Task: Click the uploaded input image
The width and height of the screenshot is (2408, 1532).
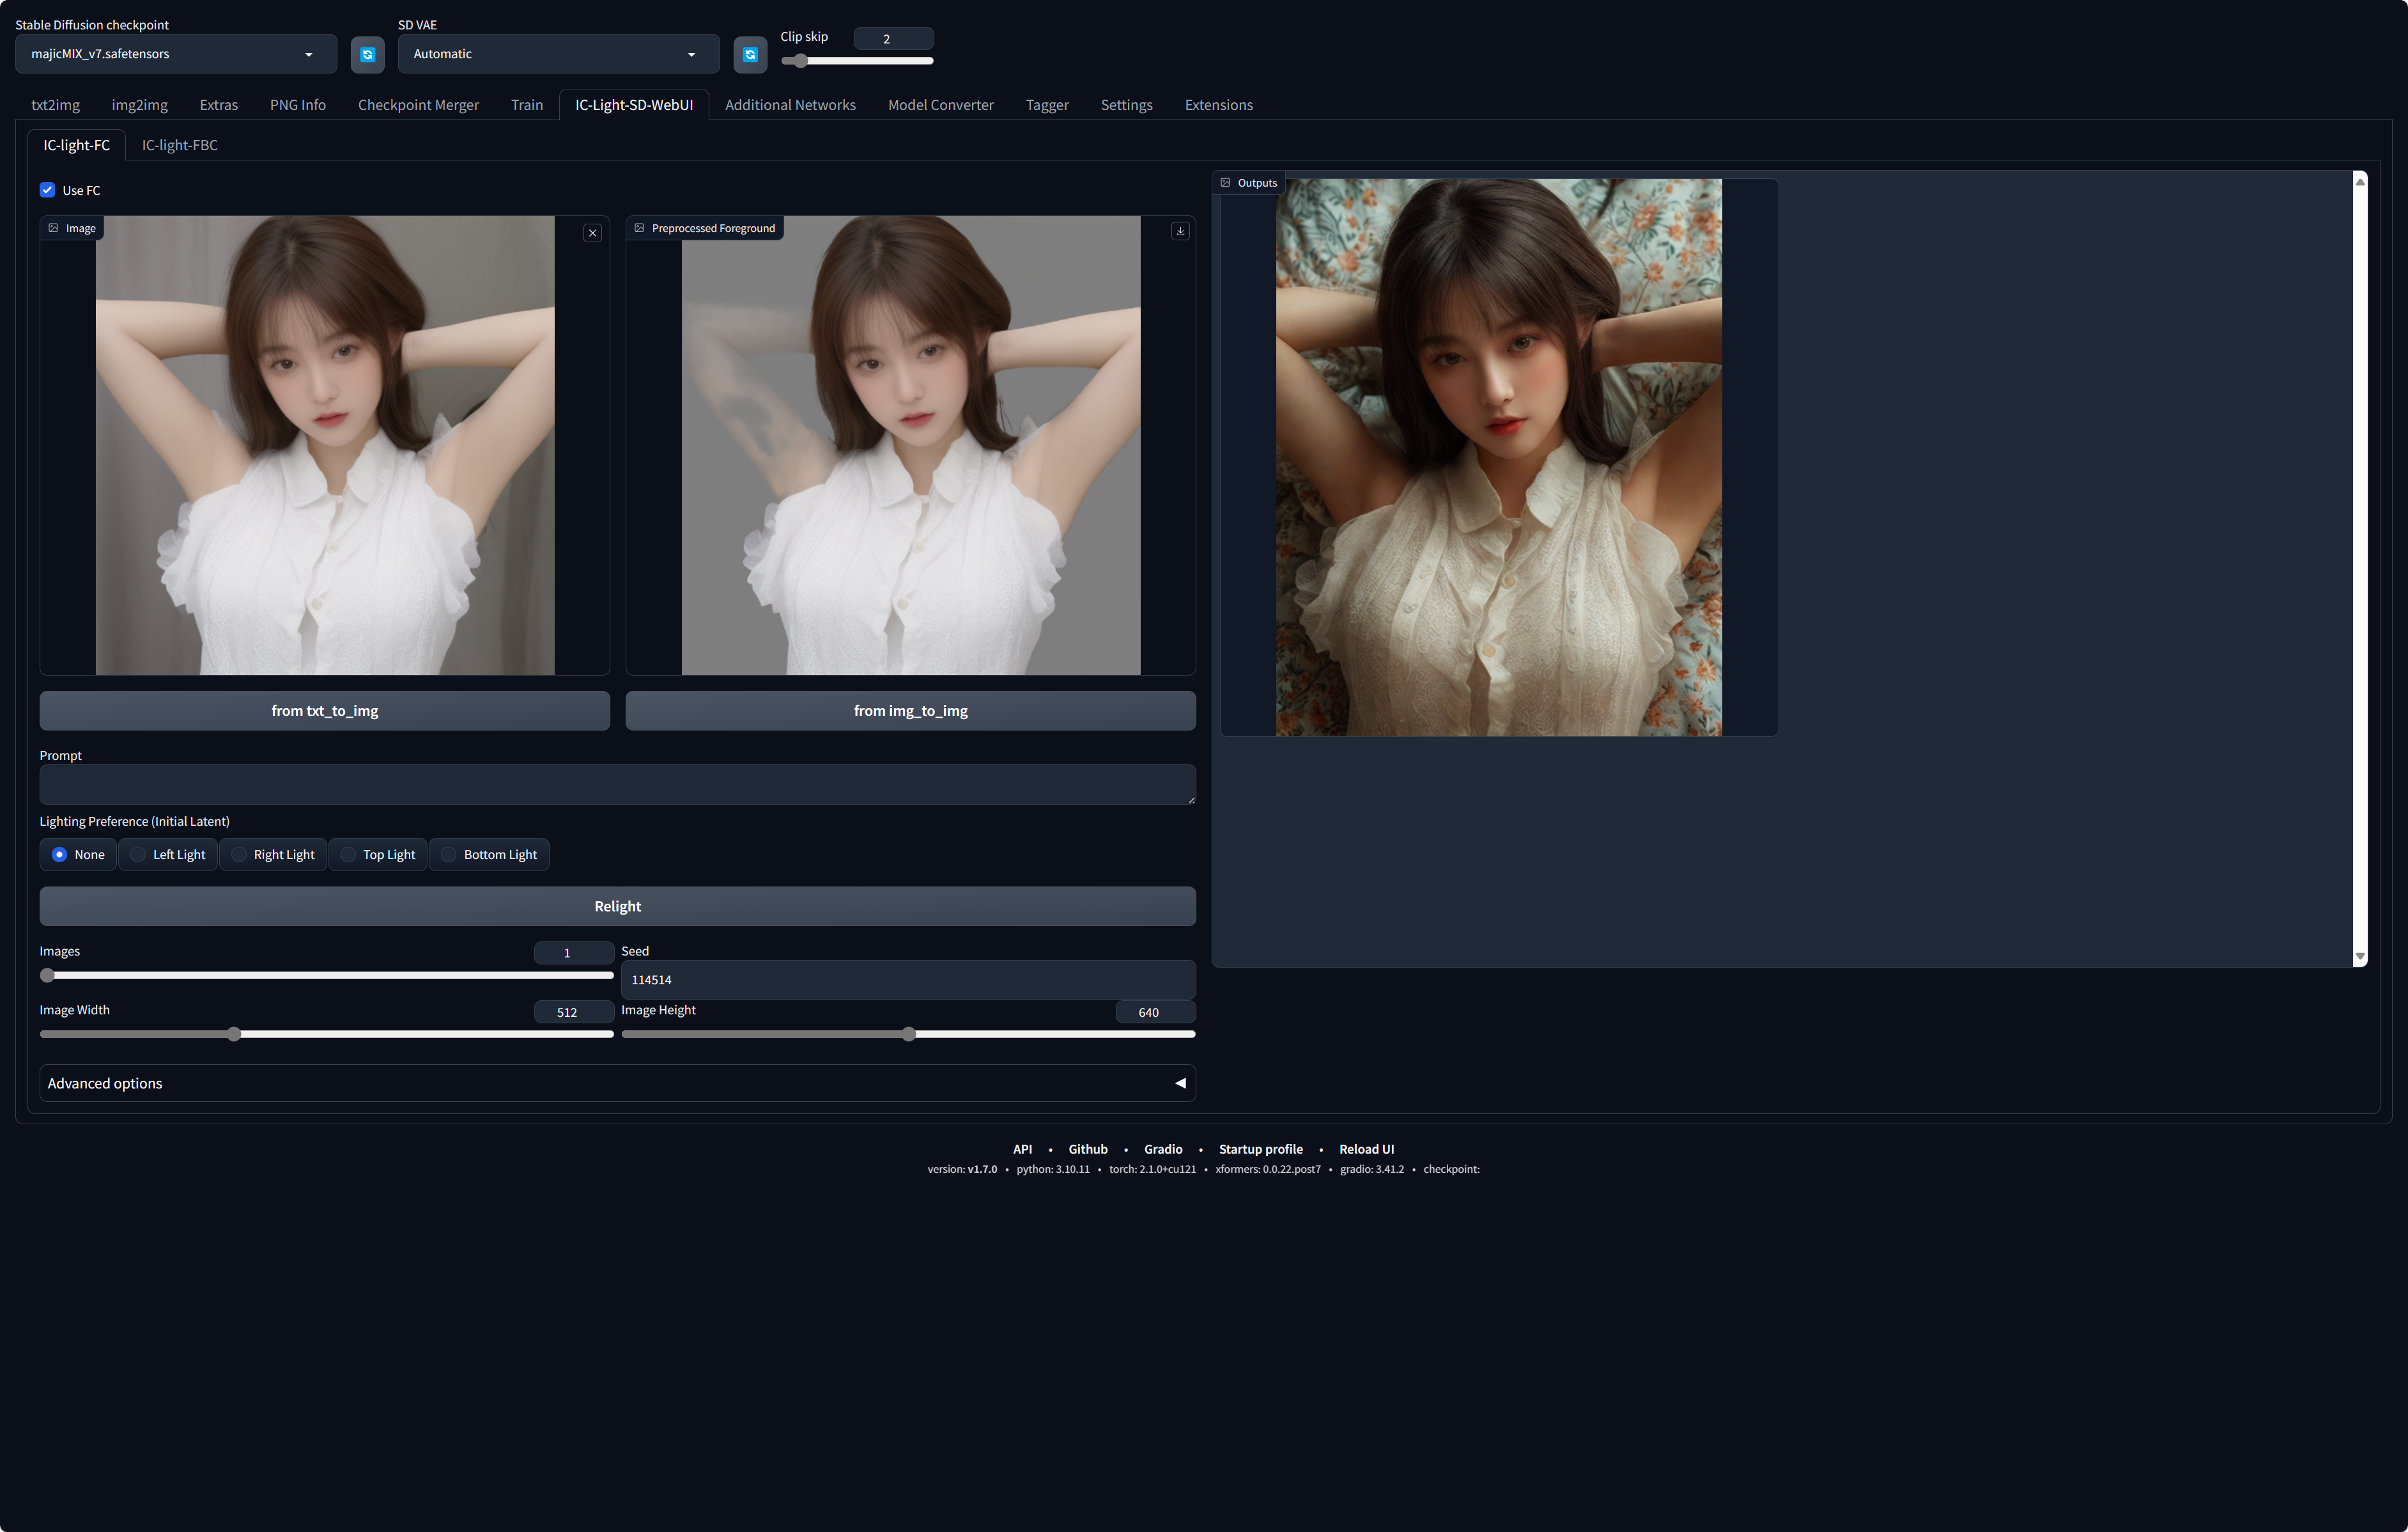Action: tap(325, 446)
